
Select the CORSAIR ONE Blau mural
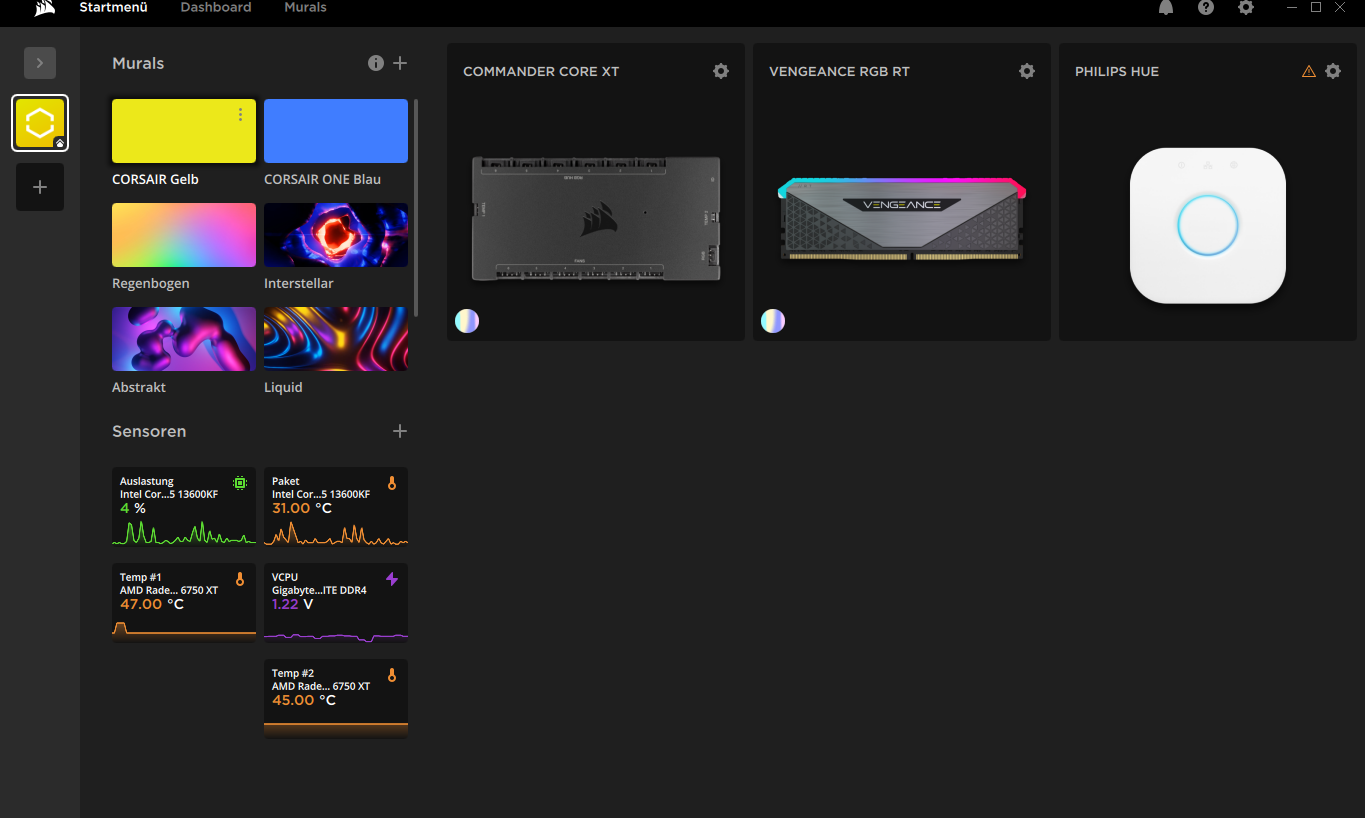click(336, 131)
